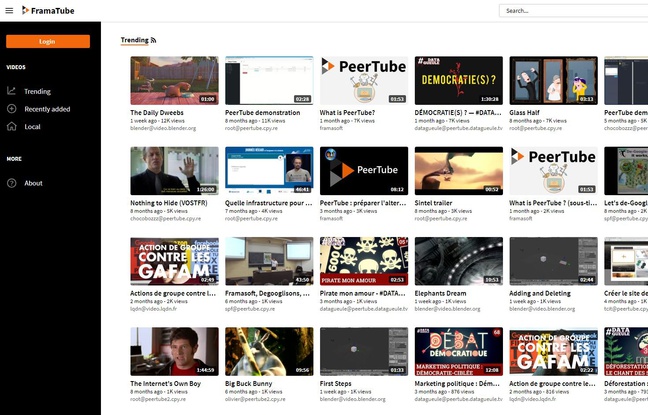The image size is (648, 415).
Task: Click First Steps title link
Action: (x=336, y=384)
